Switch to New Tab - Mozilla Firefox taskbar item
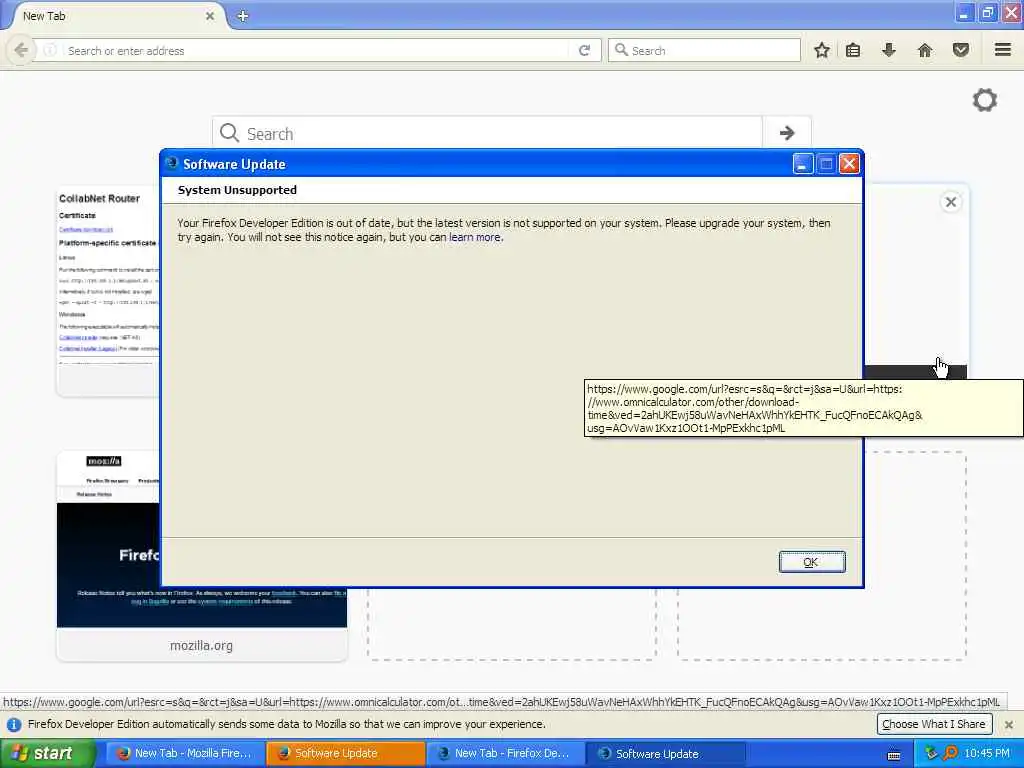Viewport: 1024px width, 768px height. pos(184,753)
